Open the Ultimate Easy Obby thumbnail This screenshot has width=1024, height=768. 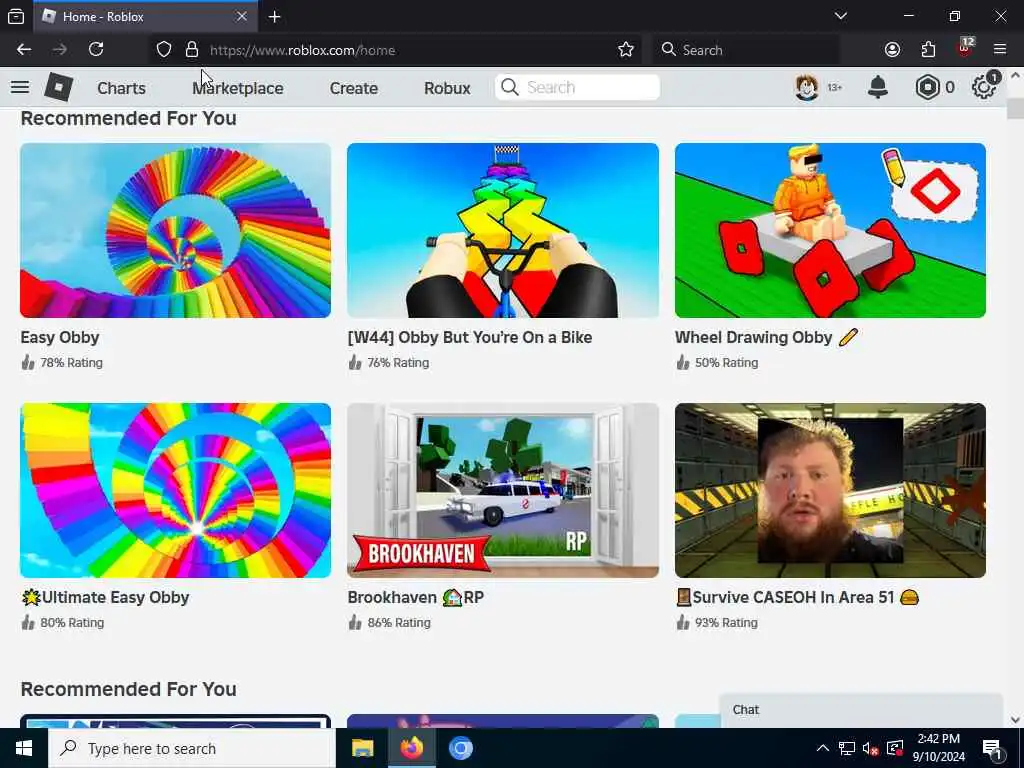pyautogui.click(x=176, y=490)
